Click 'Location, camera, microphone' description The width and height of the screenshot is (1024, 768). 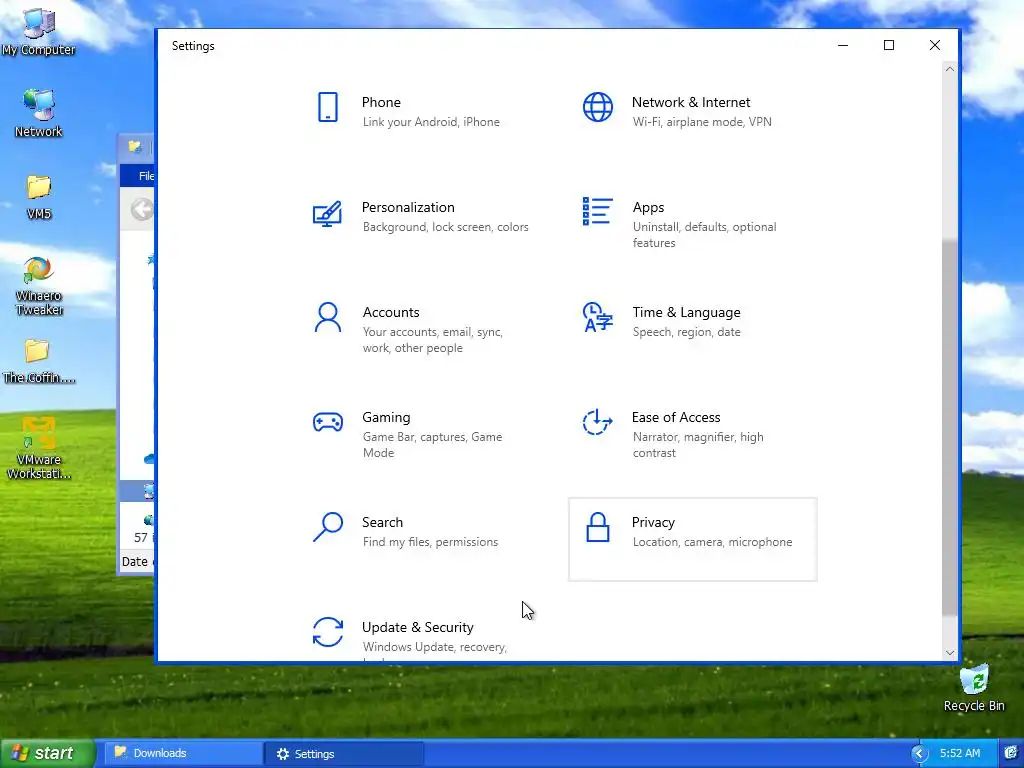pos(712,542)
